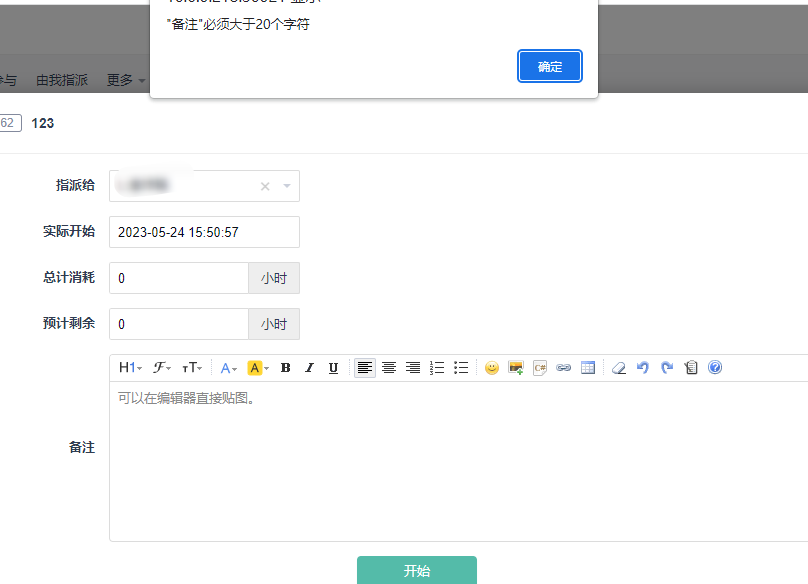Insert a code block with the C# icon
Viewport: 808px width, 584px height.
(540, 368)
